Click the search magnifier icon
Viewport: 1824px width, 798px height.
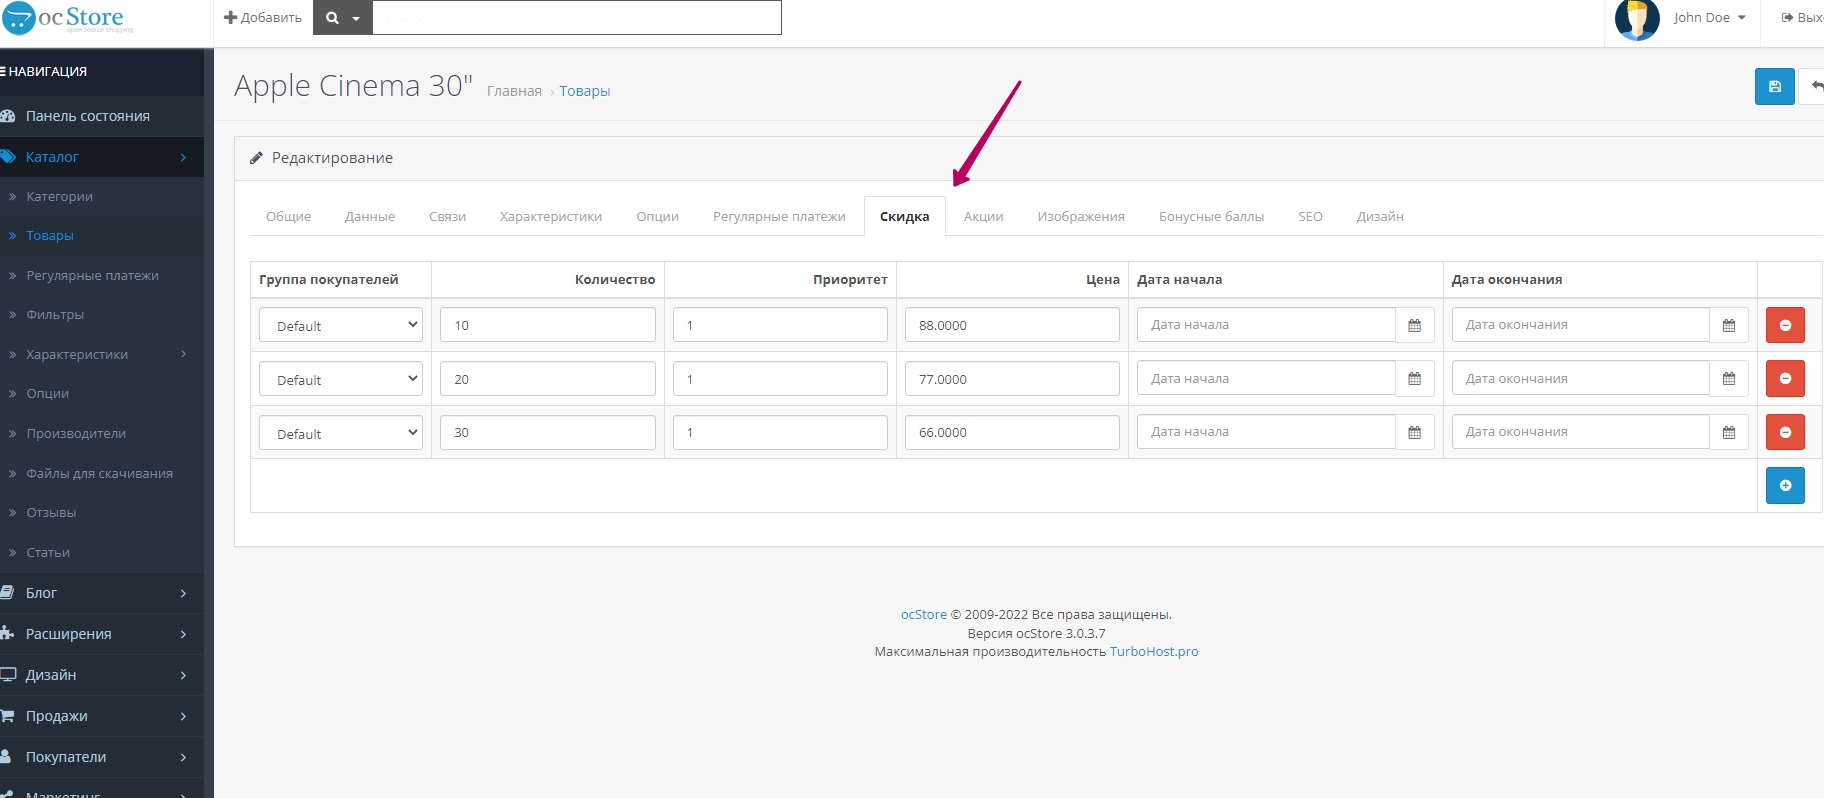pos(333,18)
